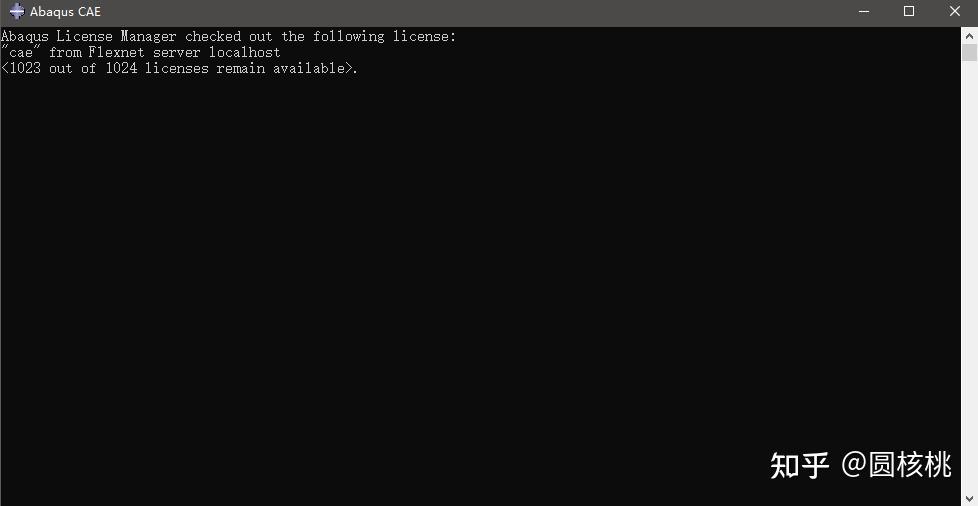Click the quoted word "cae" in console
978x506 pixels.
point(21,52)
